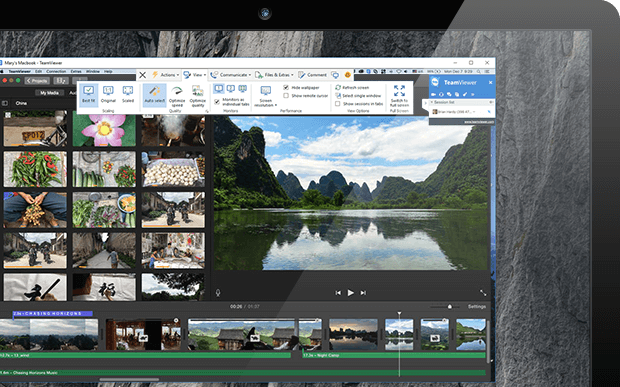
Task: Toggle Monitors as individual tabs checkbox
Action: click(217, 102)
